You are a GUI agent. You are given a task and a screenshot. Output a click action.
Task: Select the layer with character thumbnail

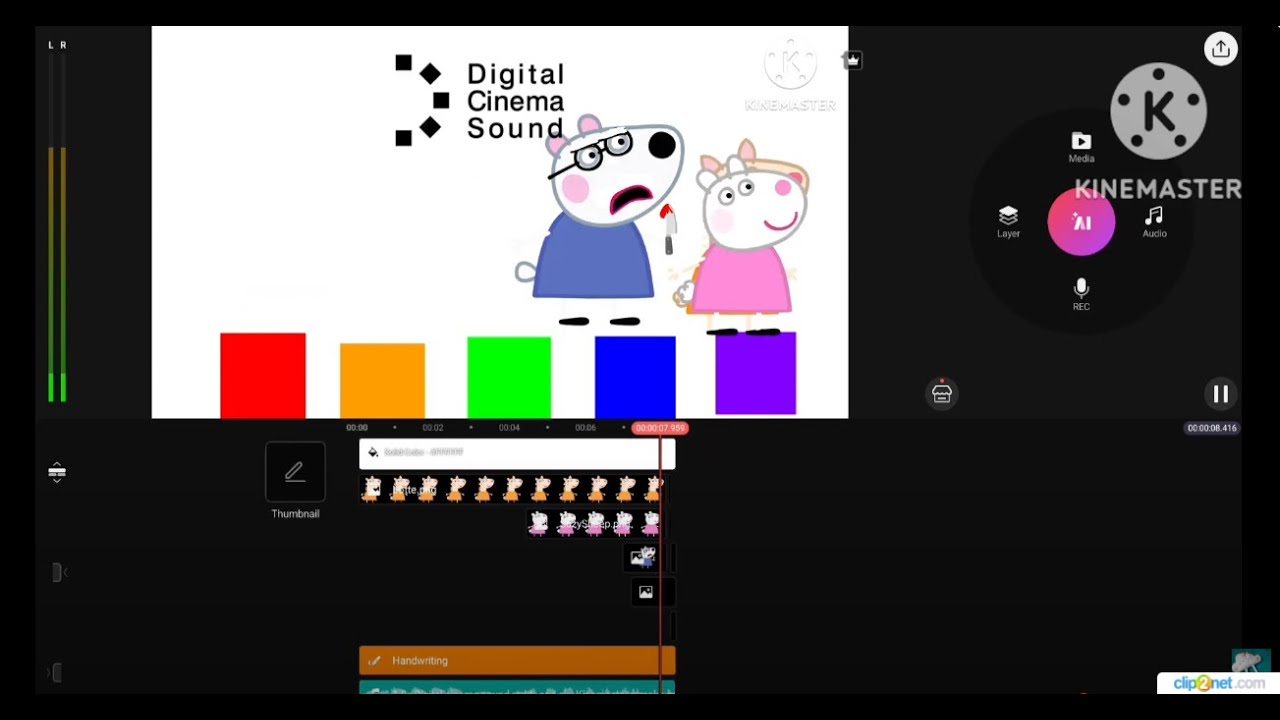pos(643,557)
